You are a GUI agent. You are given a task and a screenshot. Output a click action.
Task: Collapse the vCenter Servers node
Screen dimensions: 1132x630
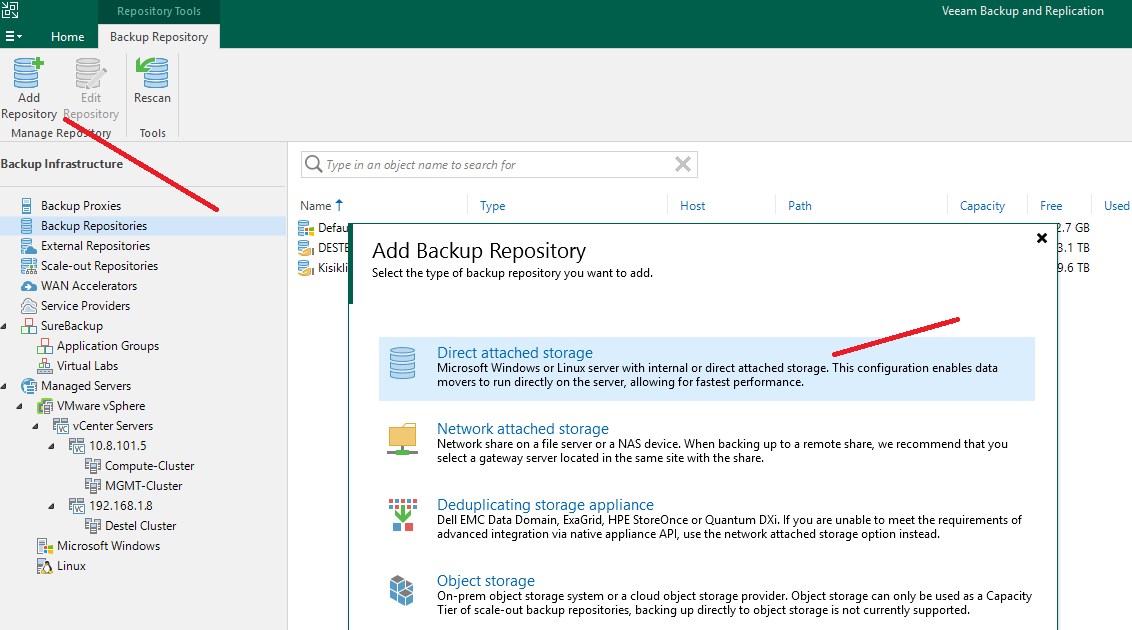35,426
